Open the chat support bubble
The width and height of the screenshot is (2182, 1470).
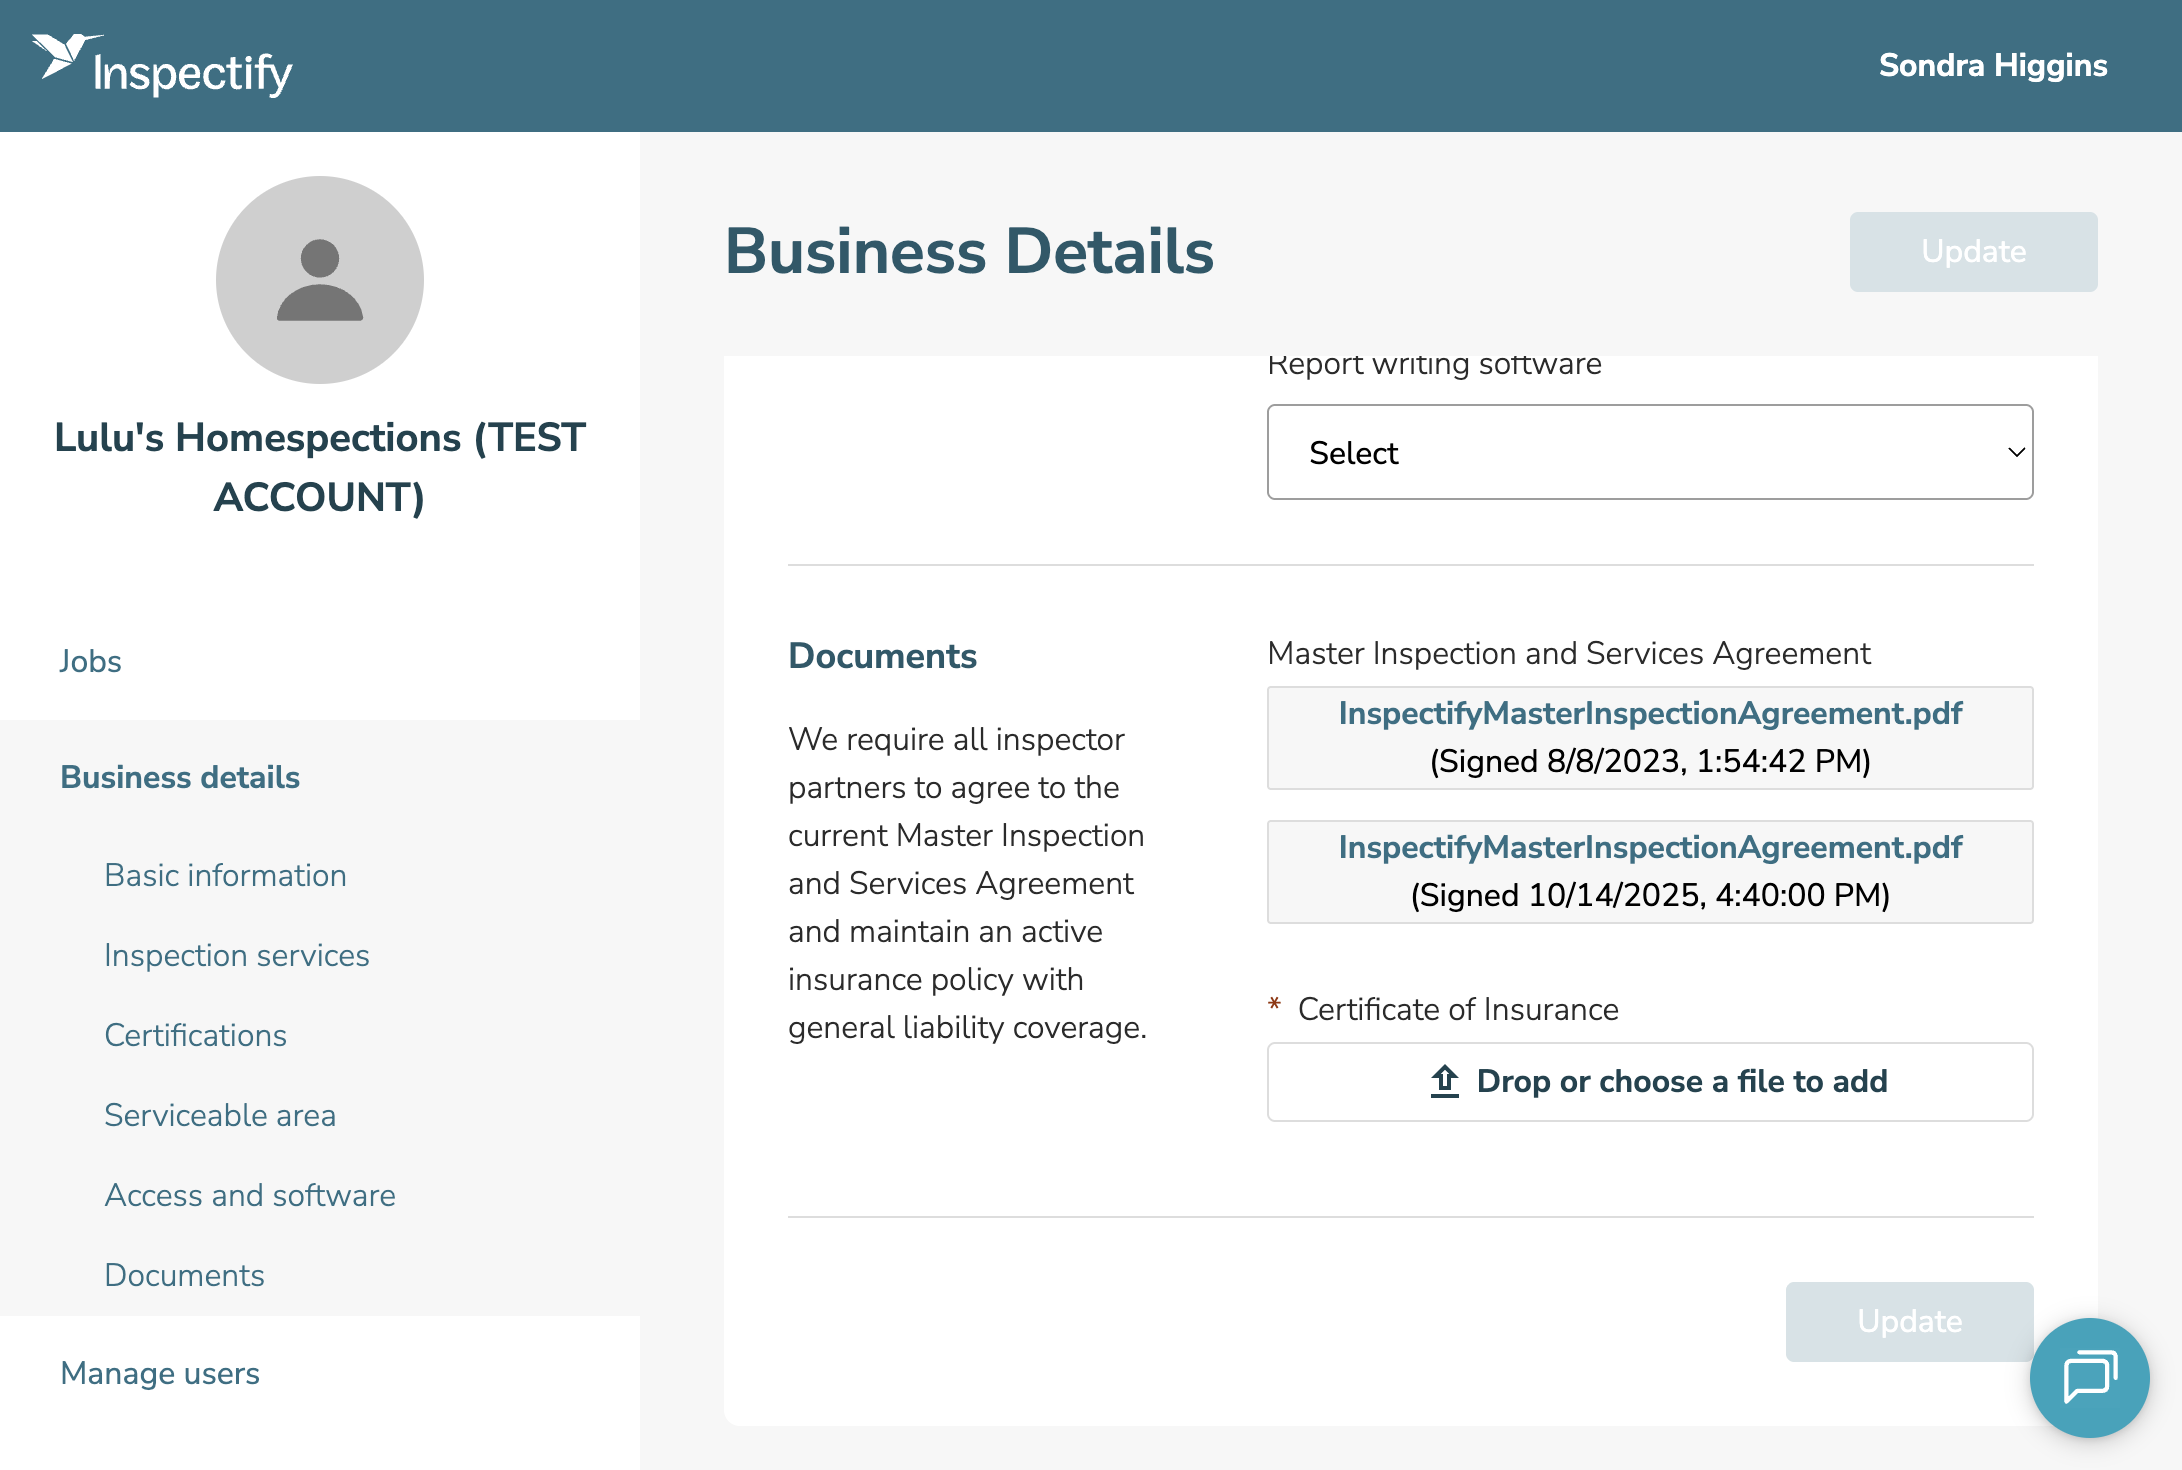coord(2089,1377)
